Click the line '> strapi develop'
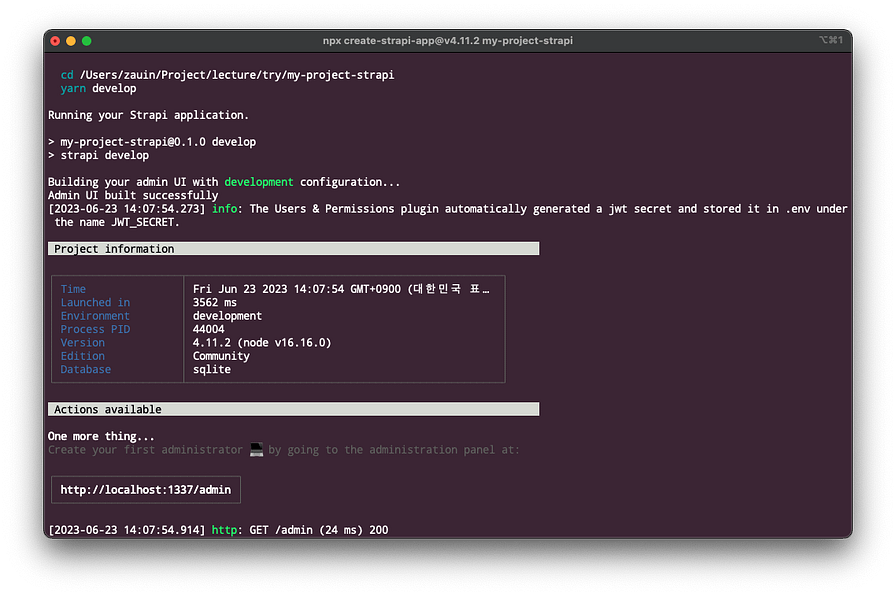Image resolution: width=896 pixels, height=596 pixels. [x=98, y=155]
